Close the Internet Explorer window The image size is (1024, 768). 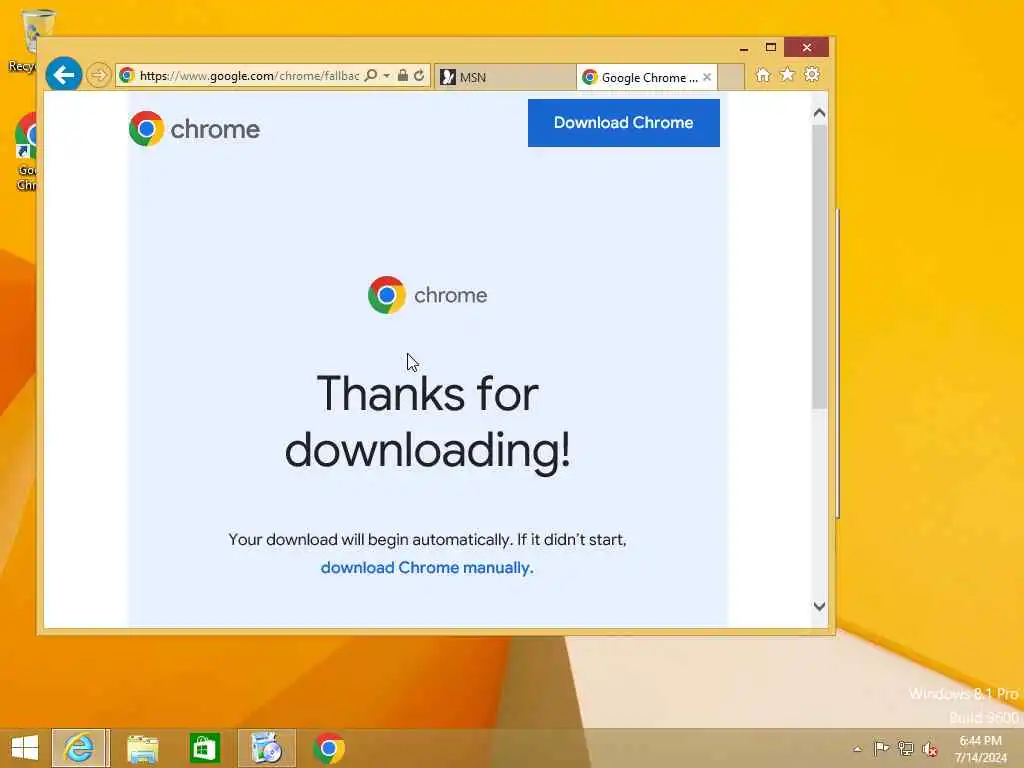(x=807, y=48)
